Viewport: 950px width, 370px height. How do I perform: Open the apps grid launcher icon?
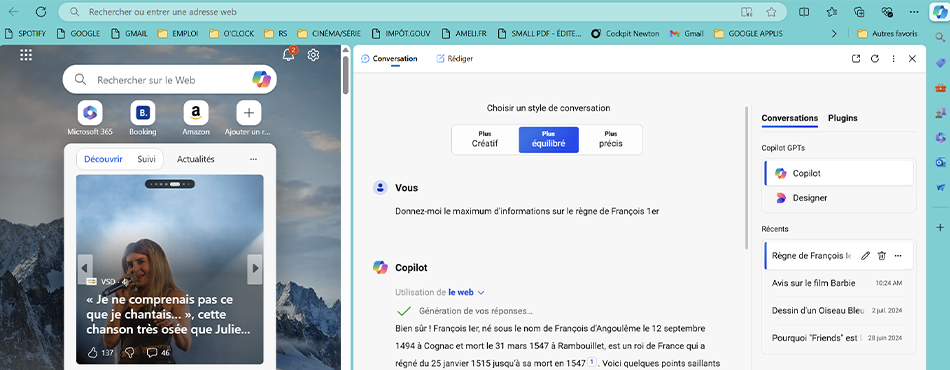tap(26, 55)
